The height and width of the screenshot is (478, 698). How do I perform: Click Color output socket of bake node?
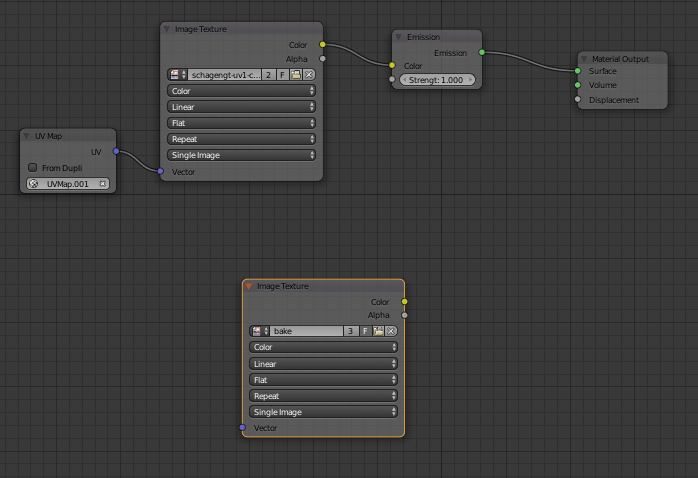404,301
